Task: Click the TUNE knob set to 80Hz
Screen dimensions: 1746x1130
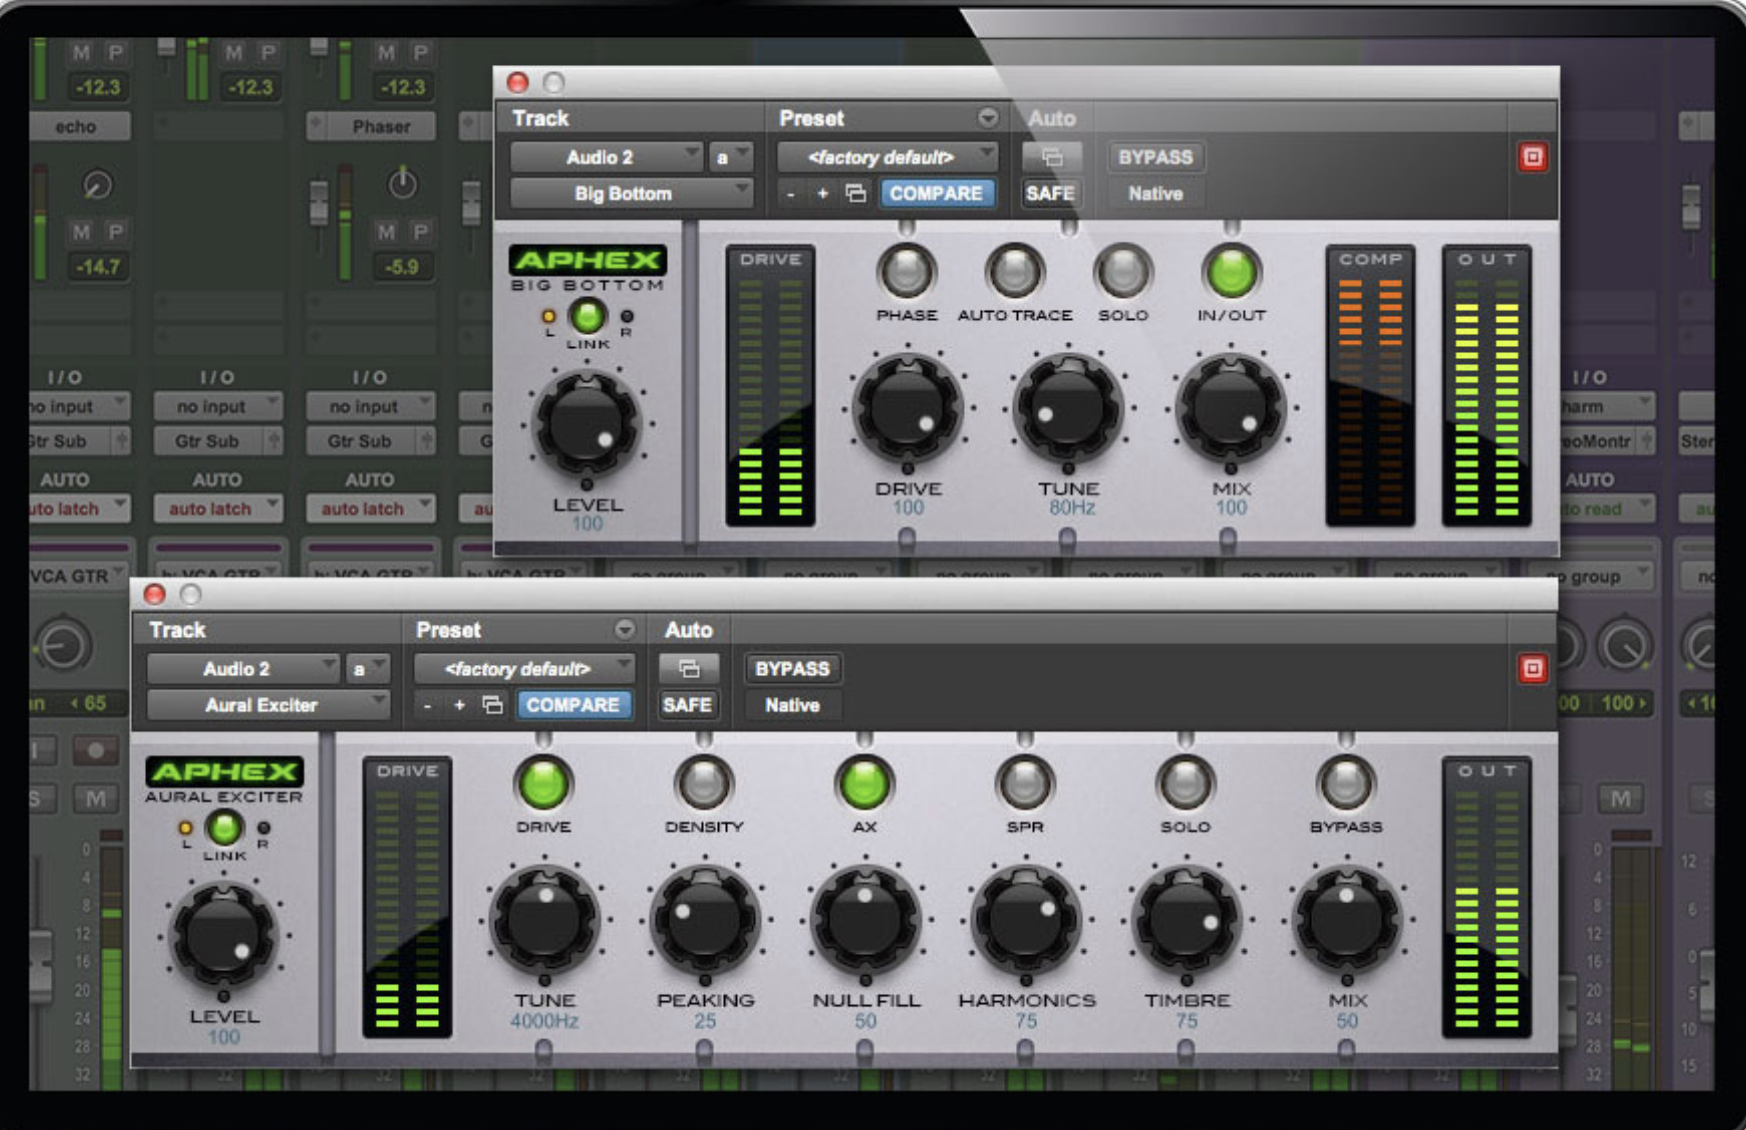Action: [1068, 408]
